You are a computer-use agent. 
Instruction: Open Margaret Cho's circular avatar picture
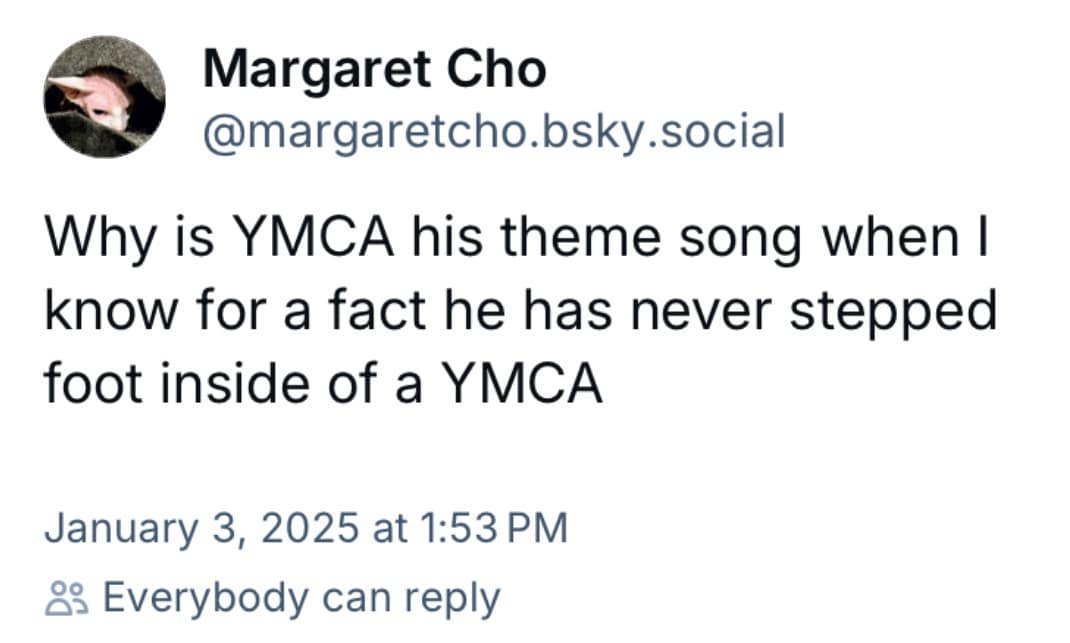coord(104,96)
